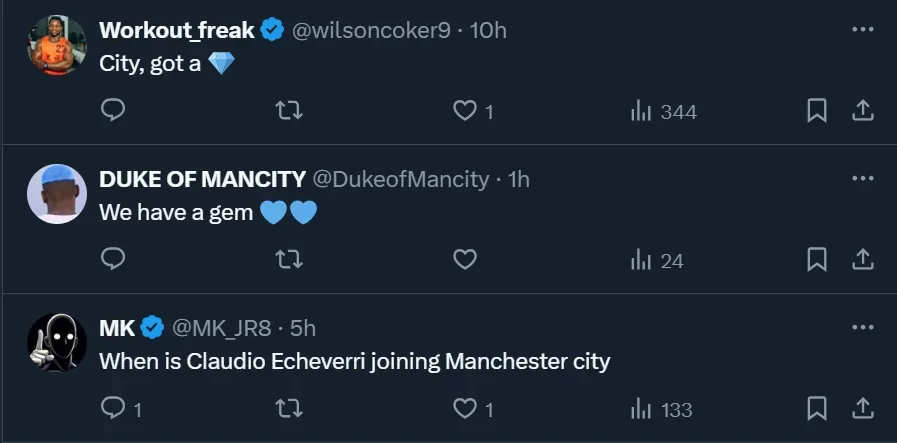897x443 pixels.
Task: View analytics showing 344 views
Action: (x=663, y=112)
